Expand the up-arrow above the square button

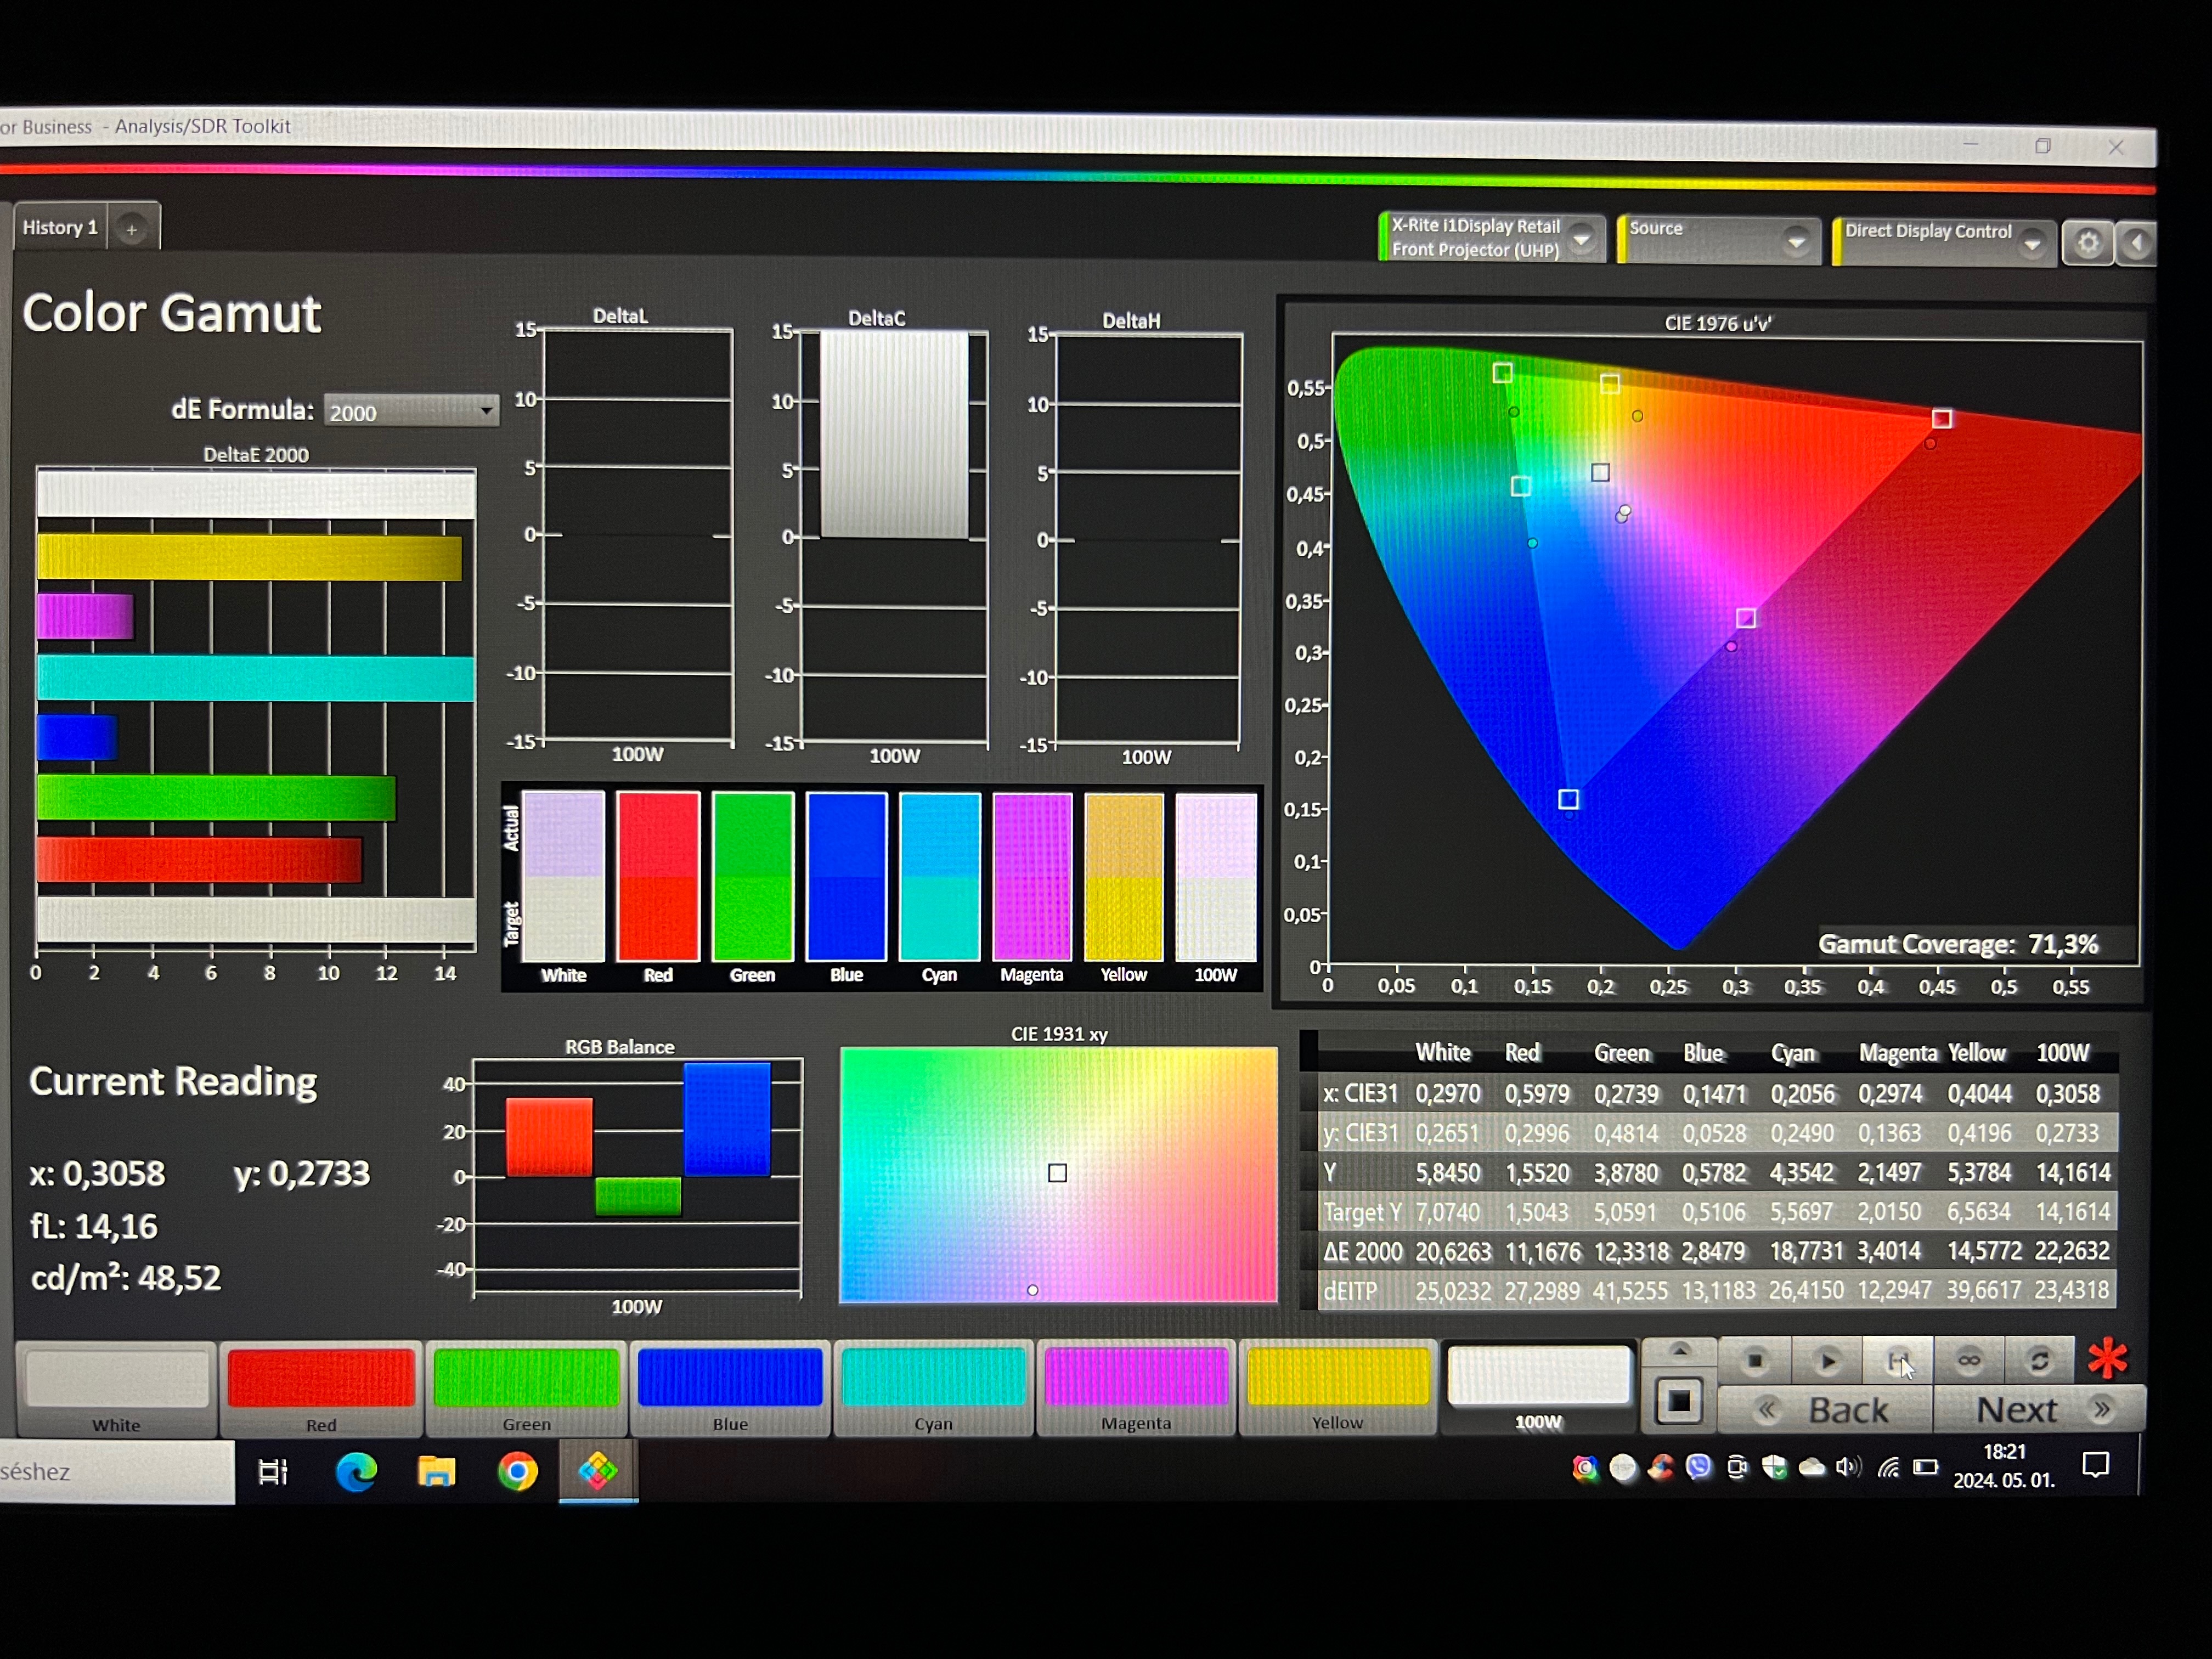[x=1679, y=1351]
